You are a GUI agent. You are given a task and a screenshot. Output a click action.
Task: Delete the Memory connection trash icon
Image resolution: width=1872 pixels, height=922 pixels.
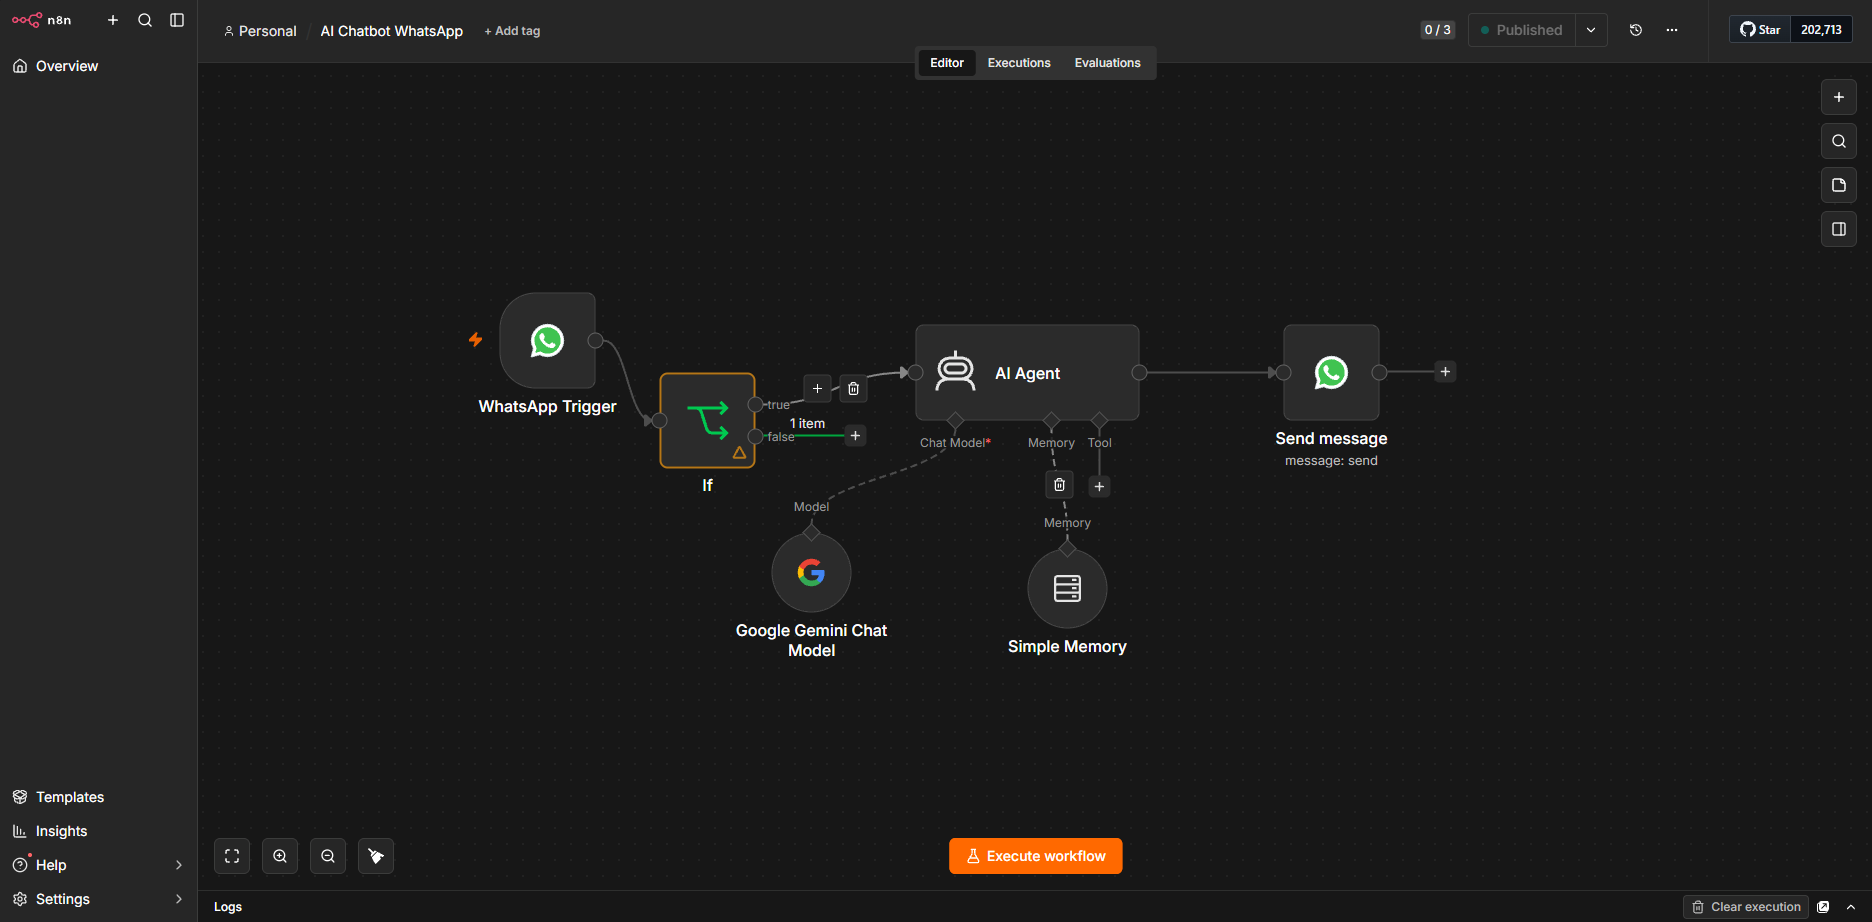pyautogui.click(x=1059, y=485)
